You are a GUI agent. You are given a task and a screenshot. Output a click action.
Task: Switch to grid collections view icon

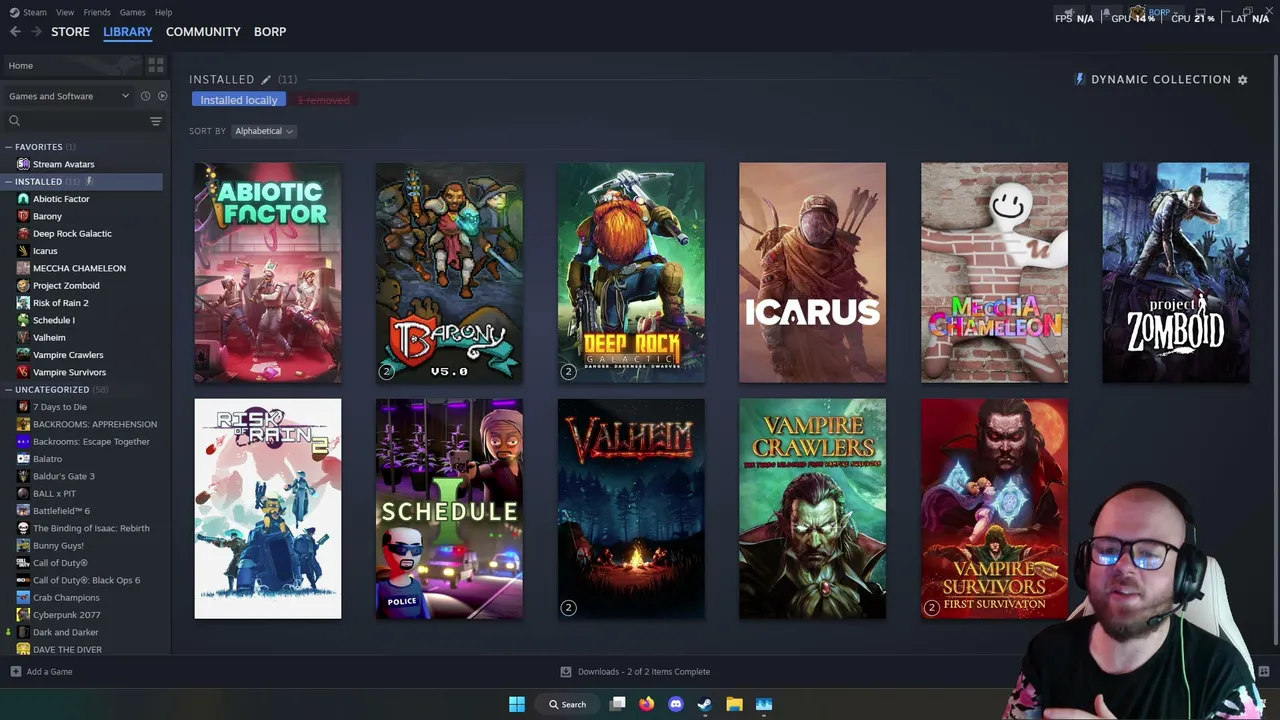pyautogui.click(x=156, y=65)
